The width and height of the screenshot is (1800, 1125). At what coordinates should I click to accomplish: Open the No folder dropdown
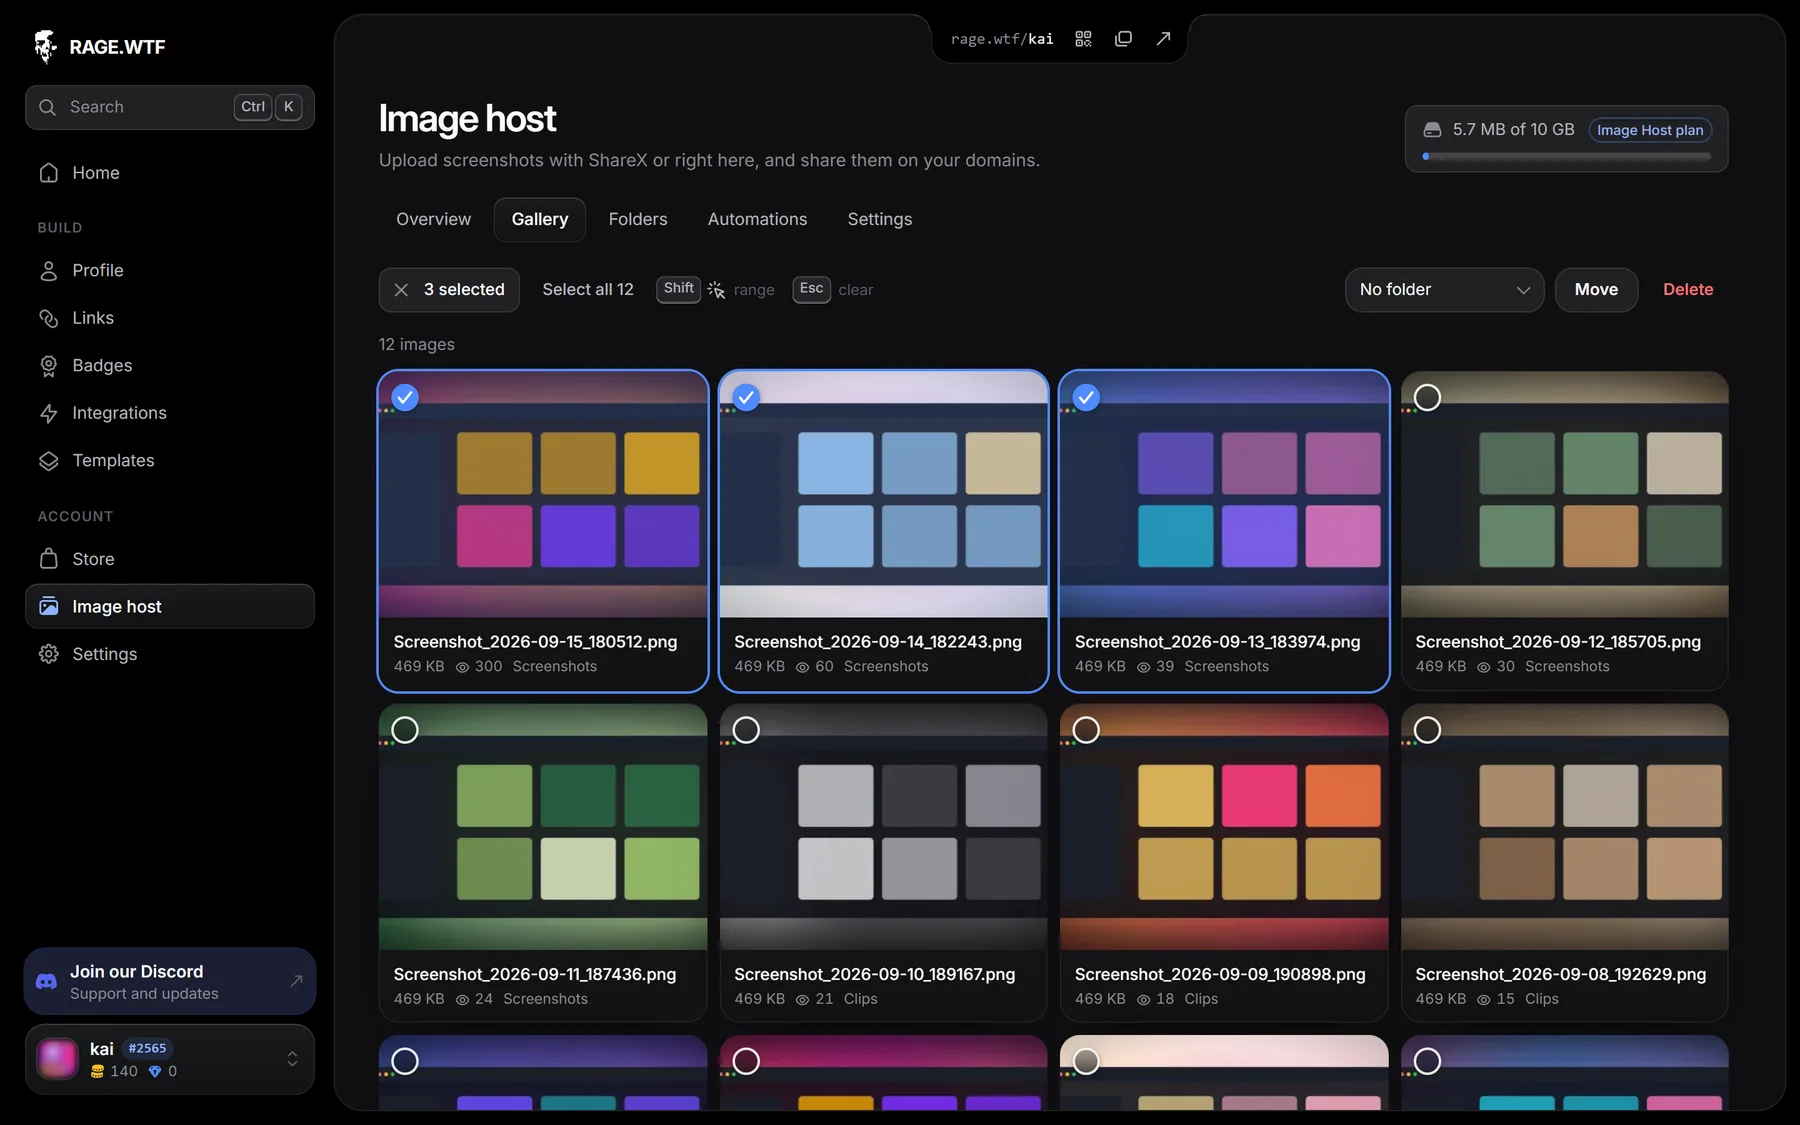(x=1444, y=290)
